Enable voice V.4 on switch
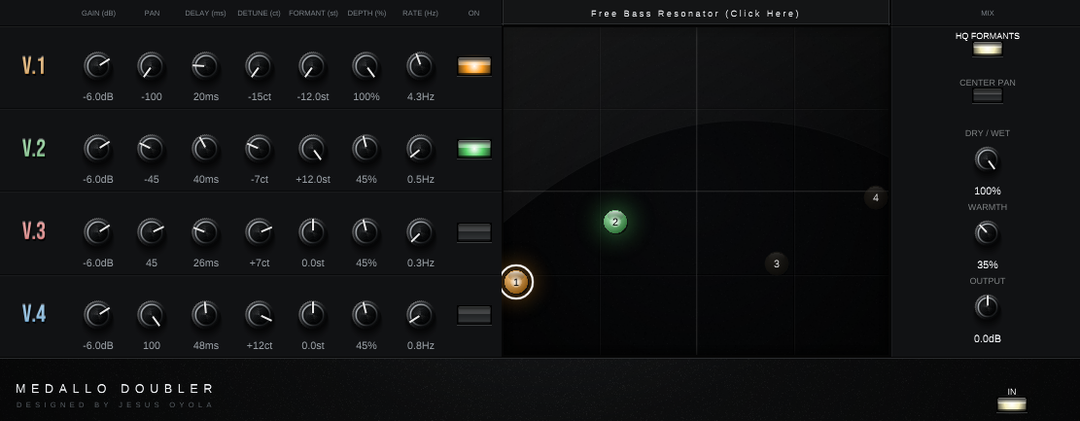Viewport: 1080px width, 421px height. (x=475, y=315)
